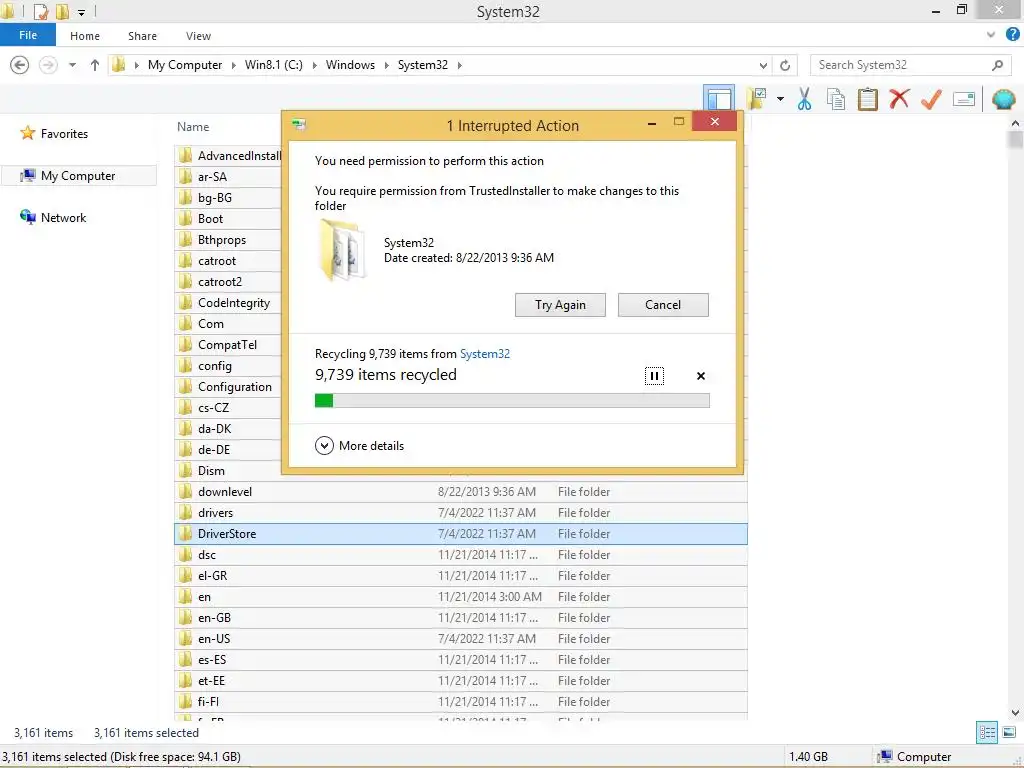Screen dimensions: 1024x768
Task: Click the vertical scrollbar up arrow
Action: tap(1015, 123)
